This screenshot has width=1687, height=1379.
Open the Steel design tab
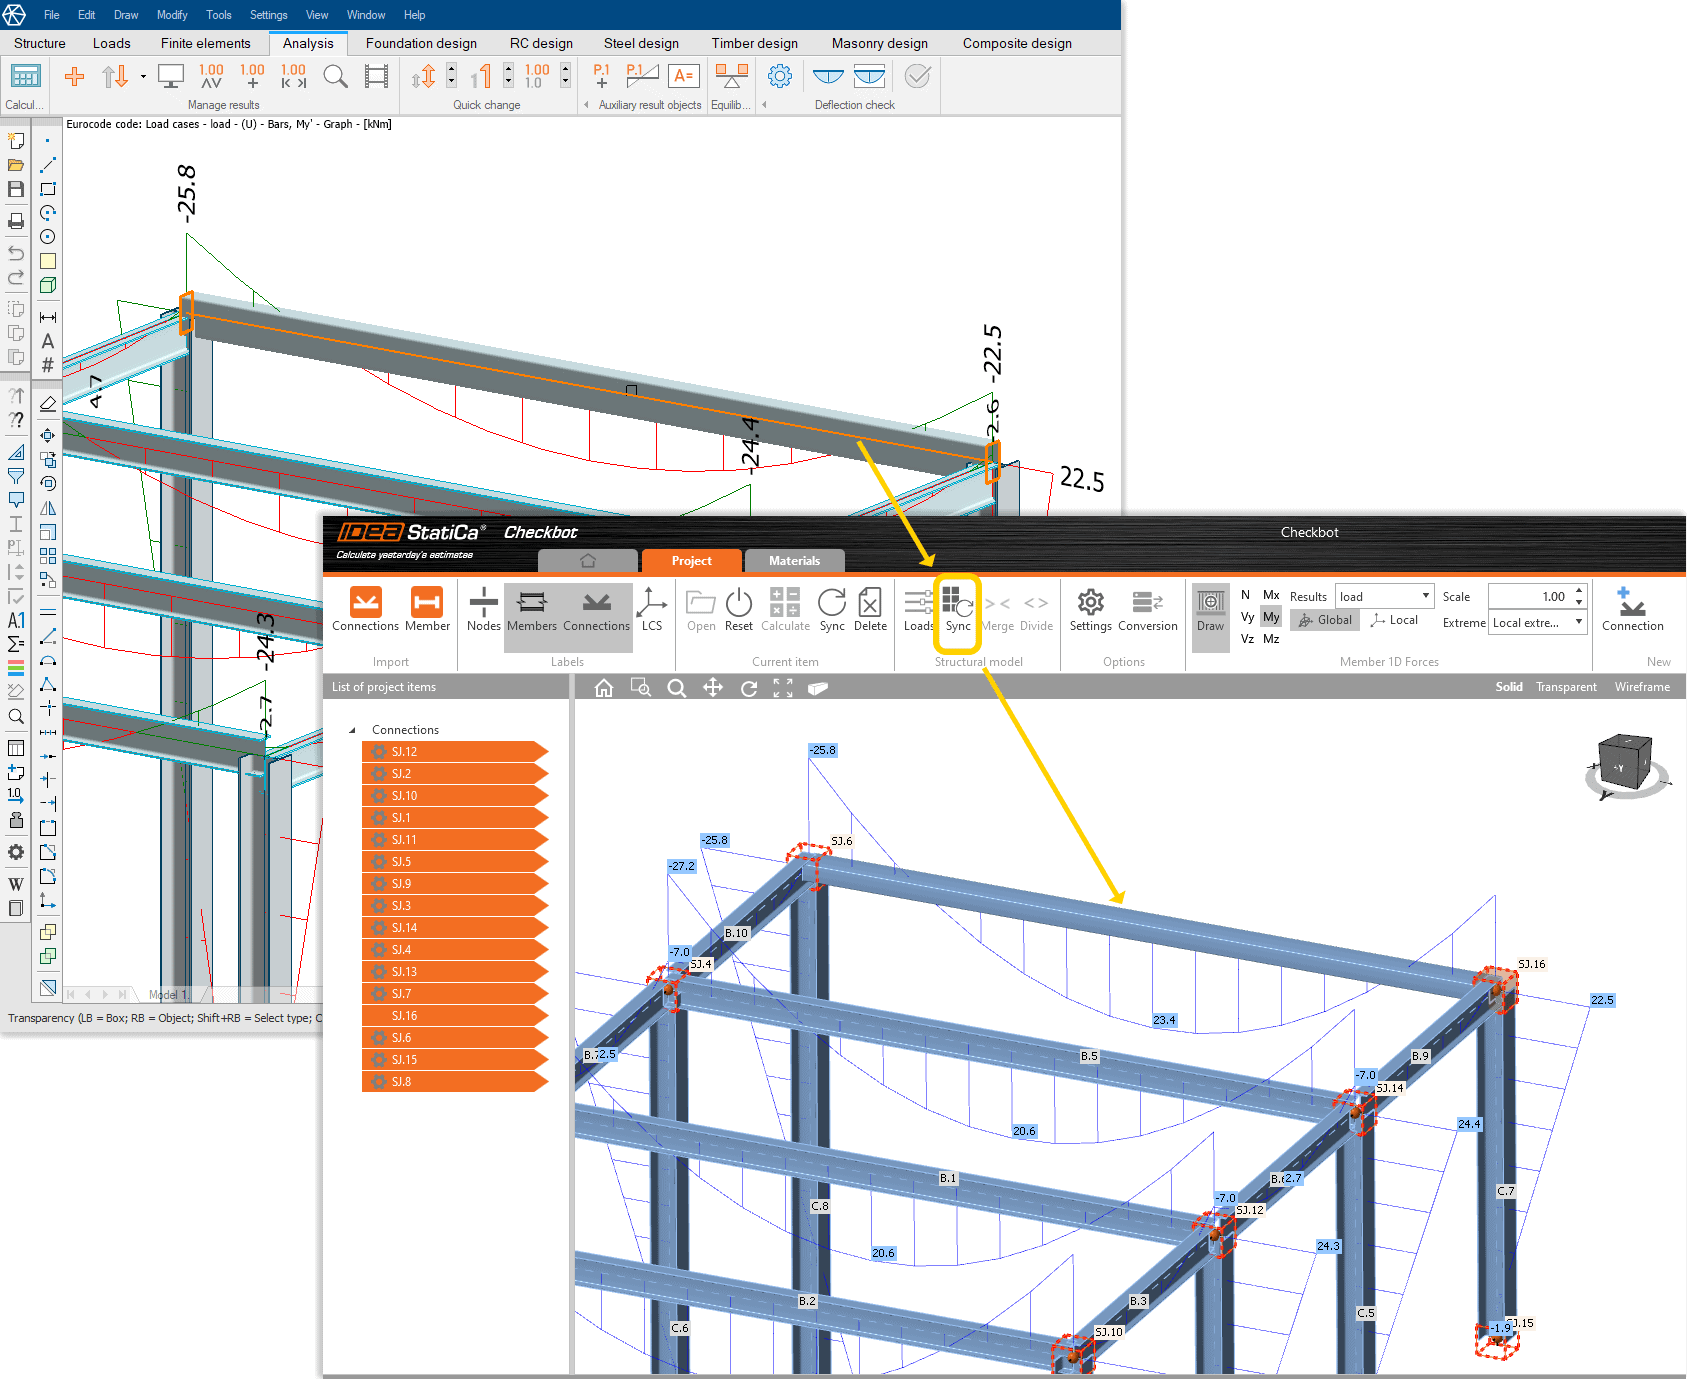tap(641, 43)
